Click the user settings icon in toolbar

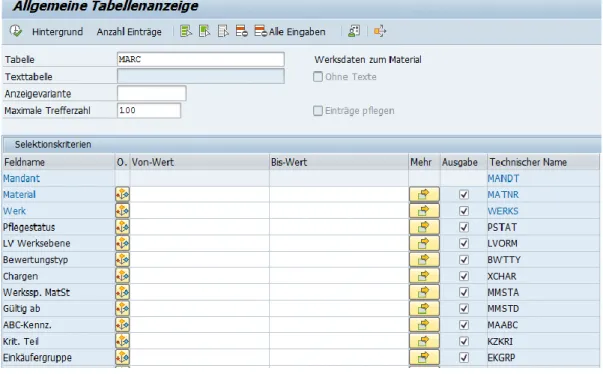pos(354,31)
